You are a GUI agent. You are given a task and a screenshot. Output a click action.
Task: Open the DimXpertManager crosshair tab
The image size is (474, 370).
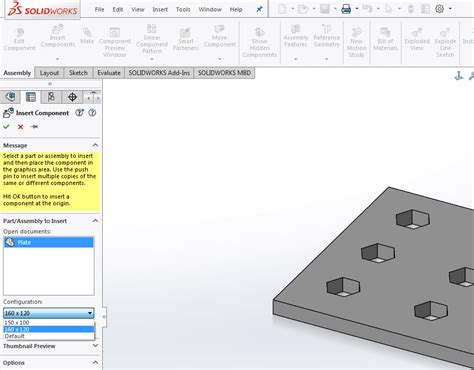click(72, 97)
